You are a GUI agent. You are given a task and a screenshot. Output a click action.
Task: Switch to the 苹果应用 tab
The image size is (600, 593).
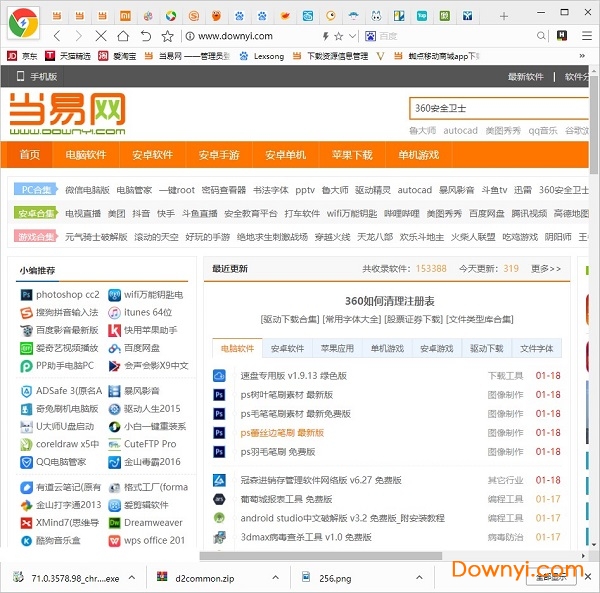point(337,349)
